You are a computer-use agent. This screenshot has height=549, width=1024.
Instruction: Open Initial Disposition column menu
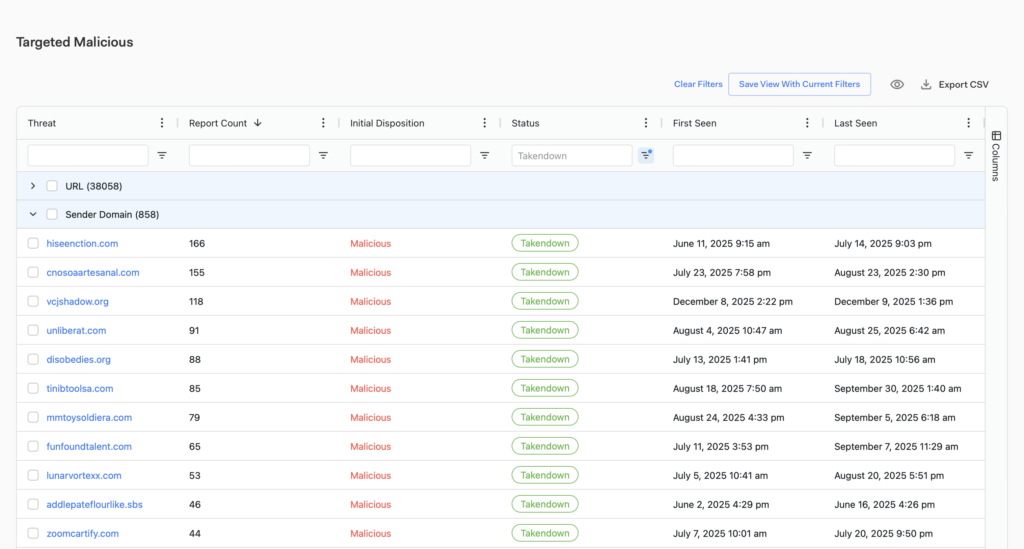[x=485, y=123]
